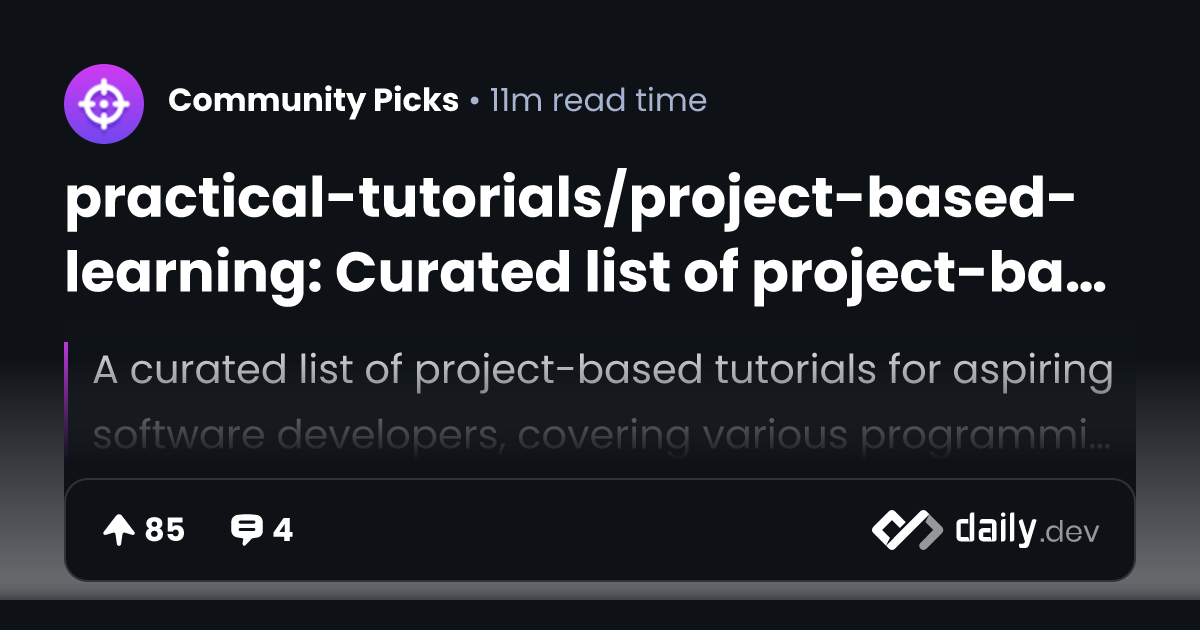Click the dark card background above the avatar
Screen dimensions: 1200x630
[x=104, y=30]
